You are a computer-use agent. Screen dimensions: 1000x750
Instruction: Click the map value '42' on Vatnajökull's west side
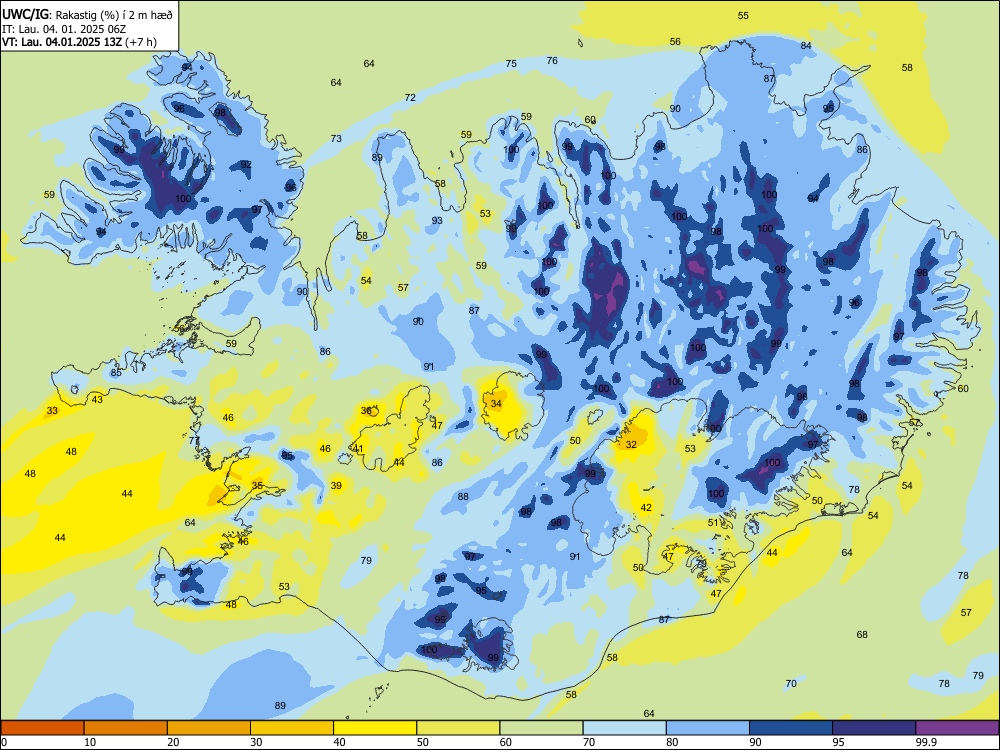(646, 508)
